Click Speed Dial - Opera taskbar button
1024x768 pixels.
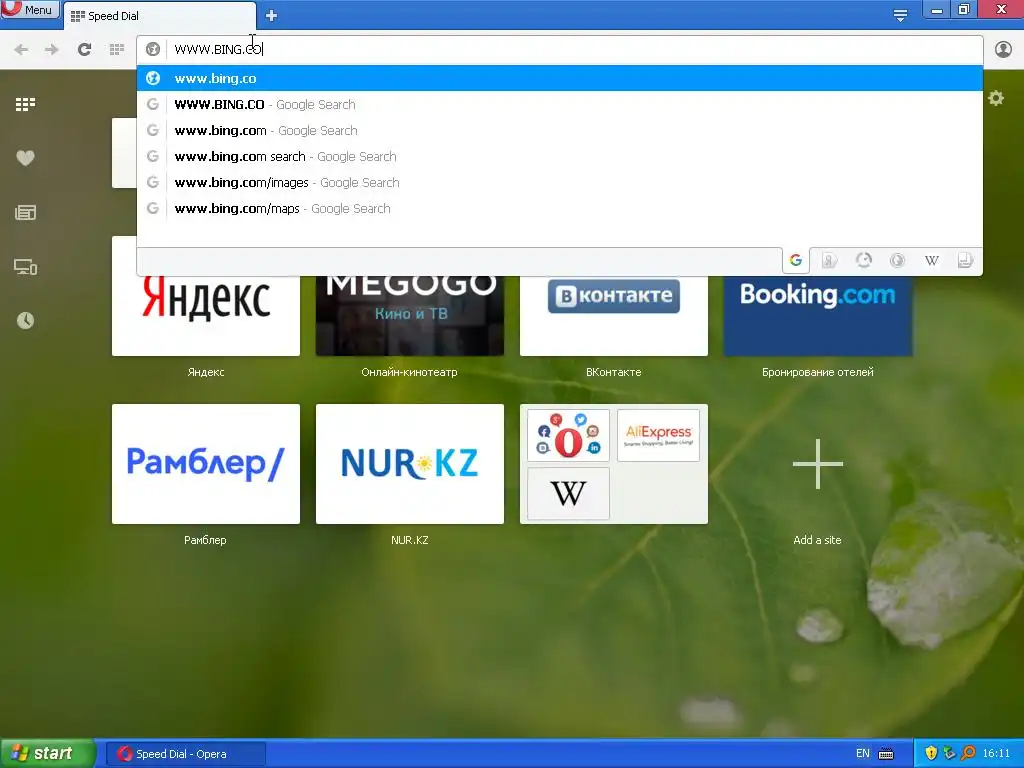click(185, 754)
